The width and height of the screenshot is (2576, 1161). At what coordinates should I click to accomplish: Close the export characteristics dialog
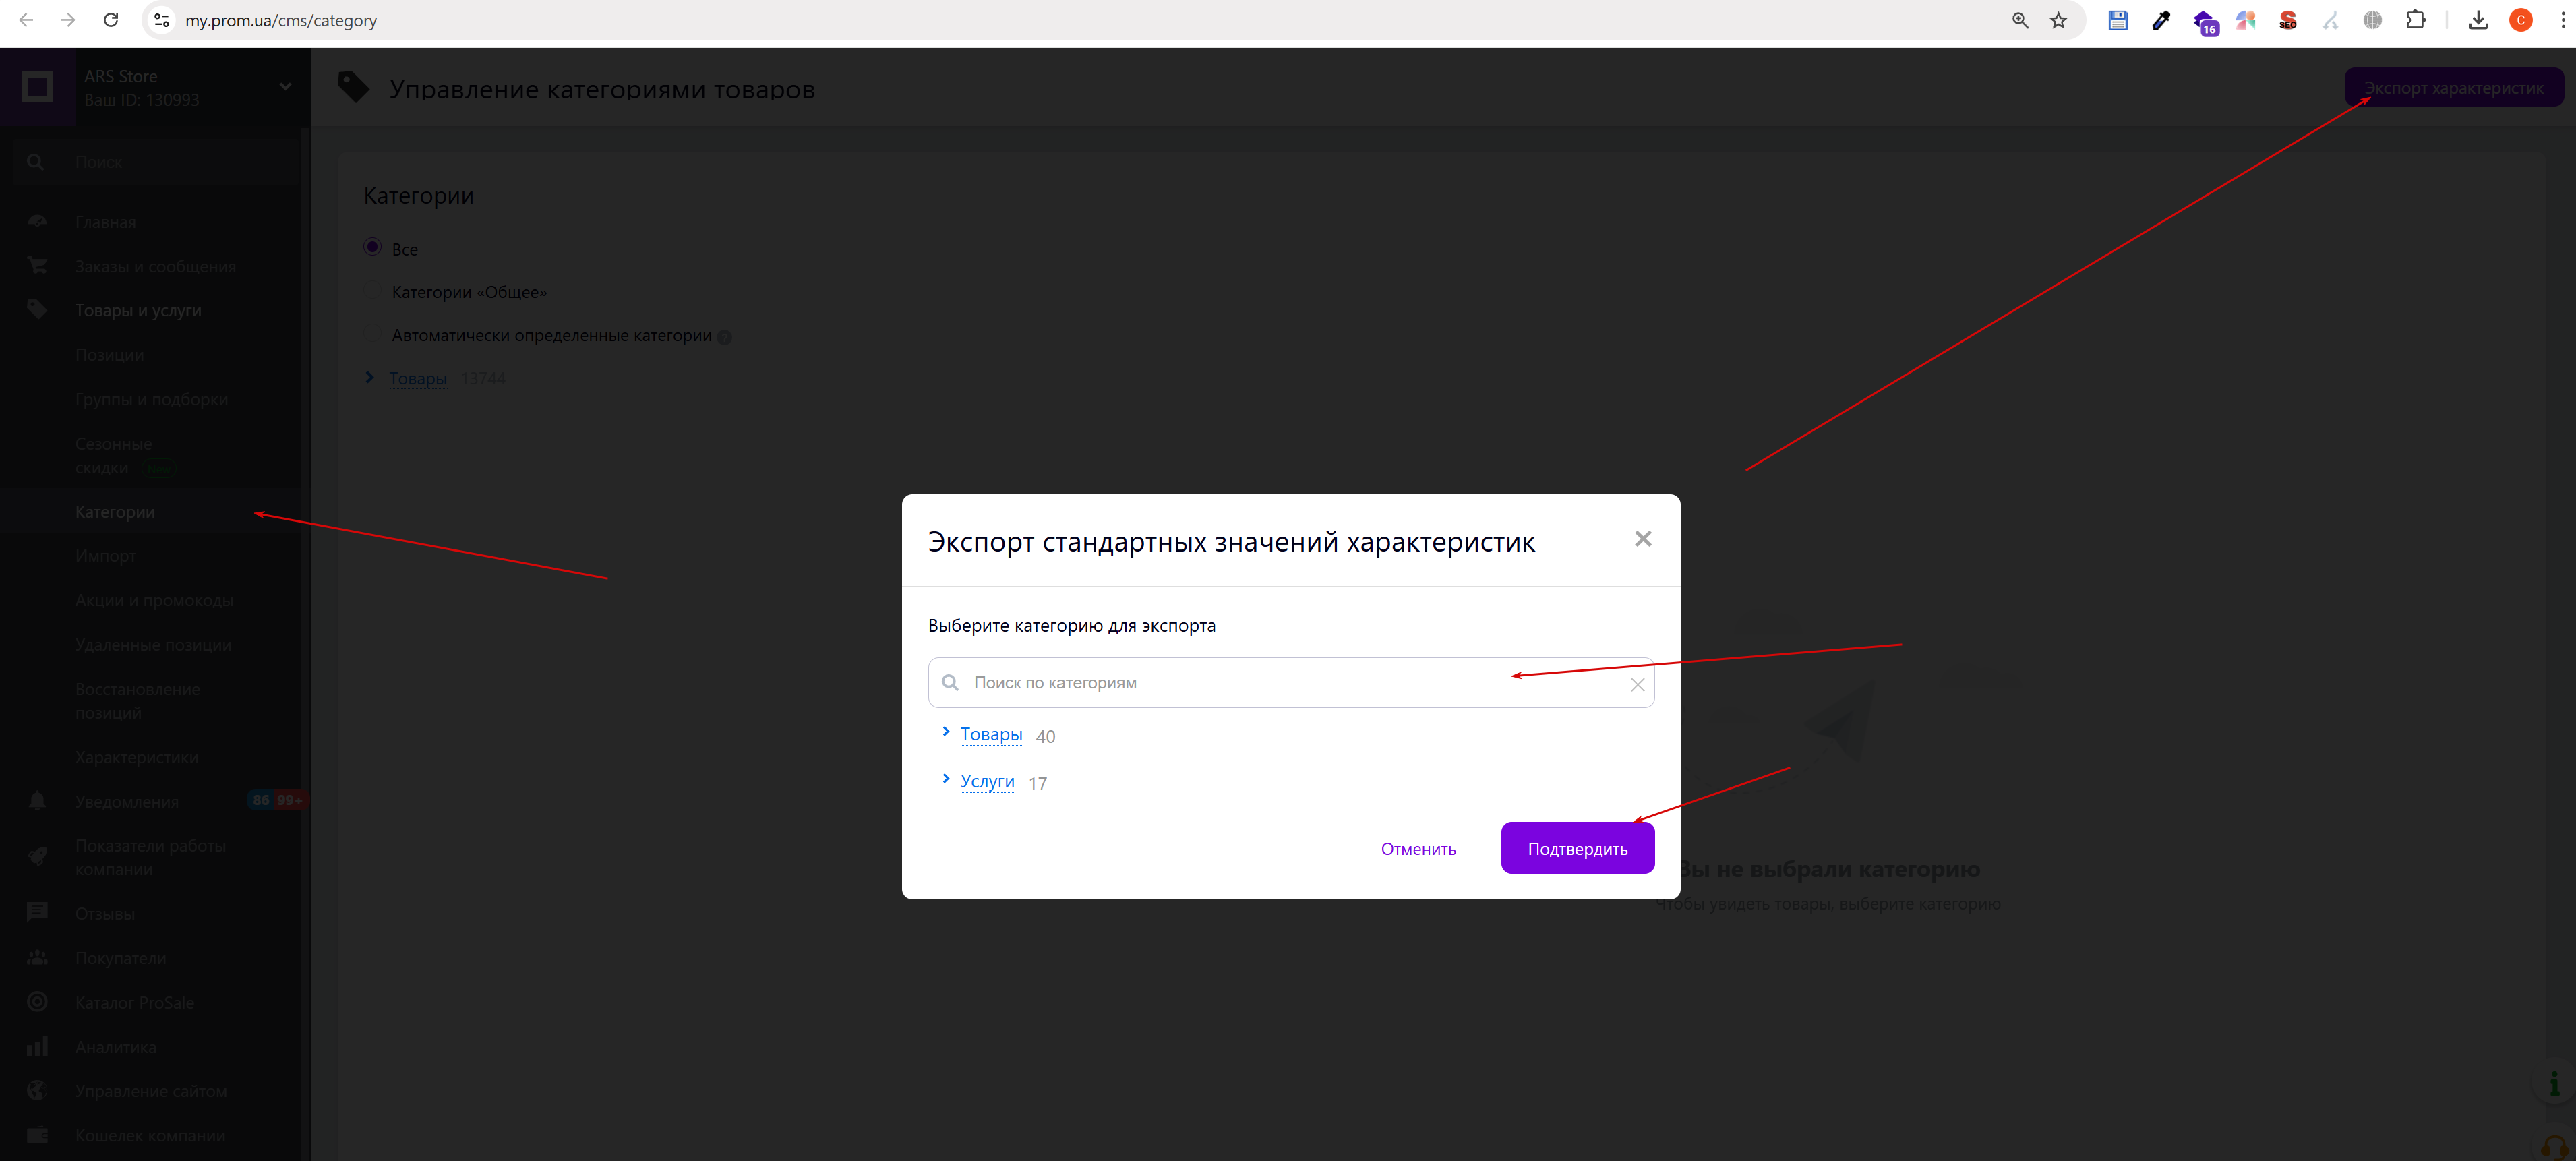(1642, 539)
